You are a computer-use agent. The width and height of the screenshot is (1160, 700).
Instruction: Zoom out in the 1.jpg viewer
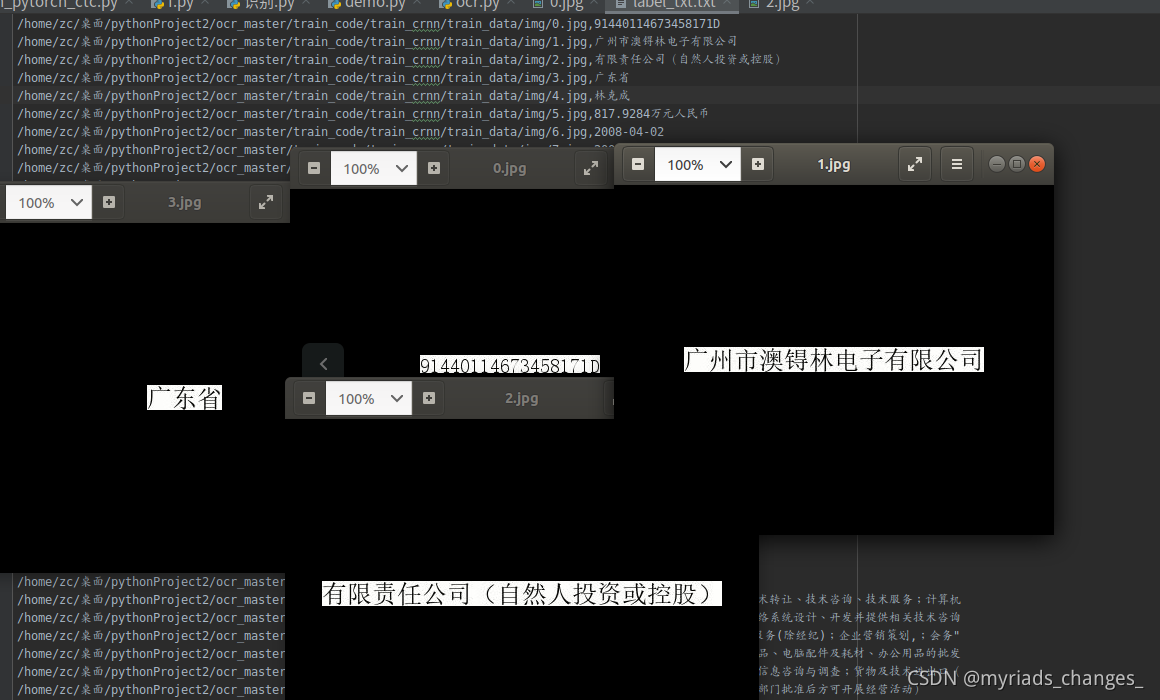pos(638,164)
